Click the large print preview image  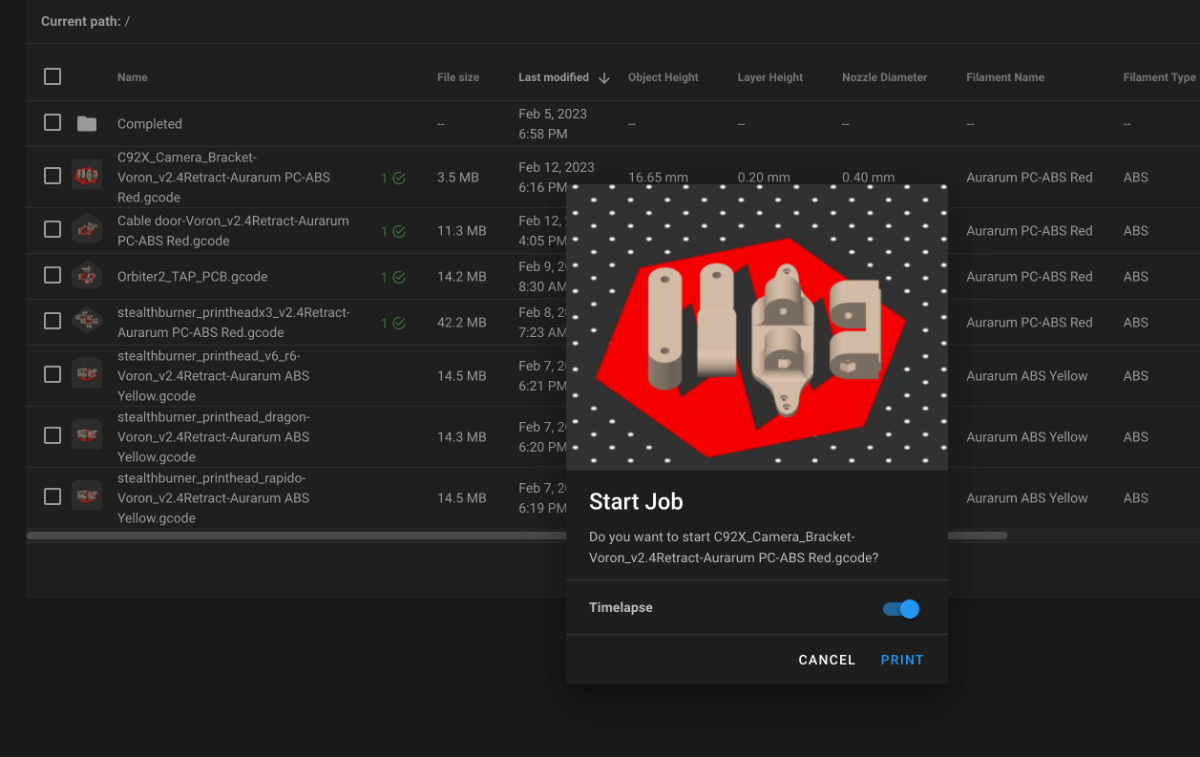(757, 327)
